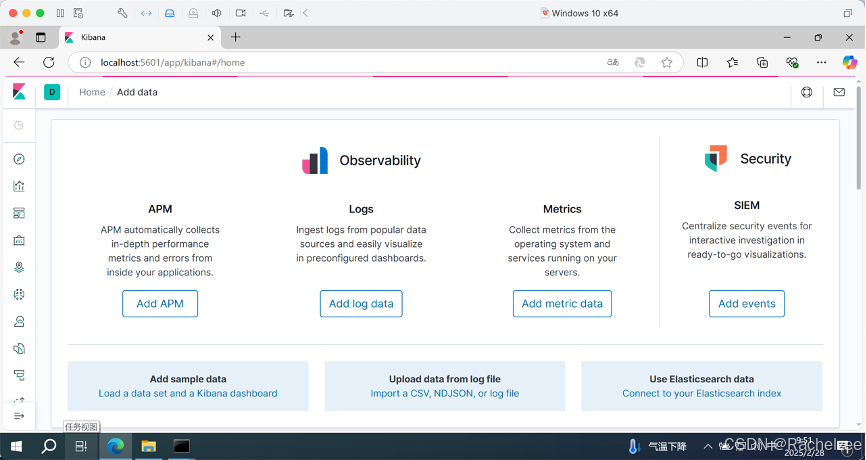Open the Kibana logo home icon

[19, 92]
